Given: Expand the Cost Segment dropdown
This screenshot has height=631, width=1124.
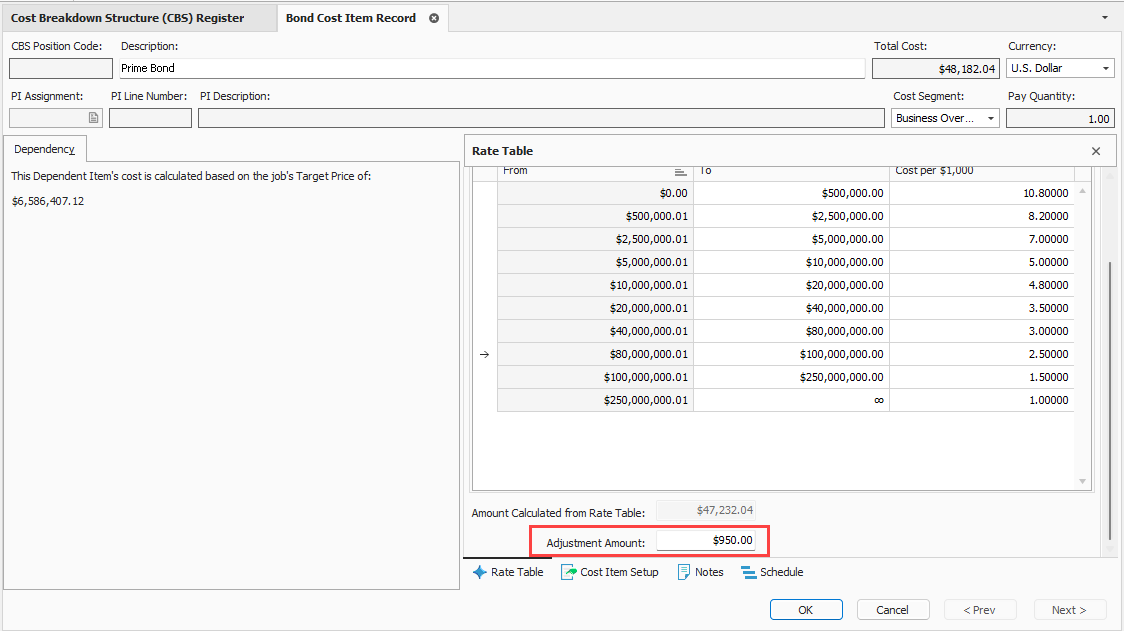Looking at the screenshot, I should point(991,118).
